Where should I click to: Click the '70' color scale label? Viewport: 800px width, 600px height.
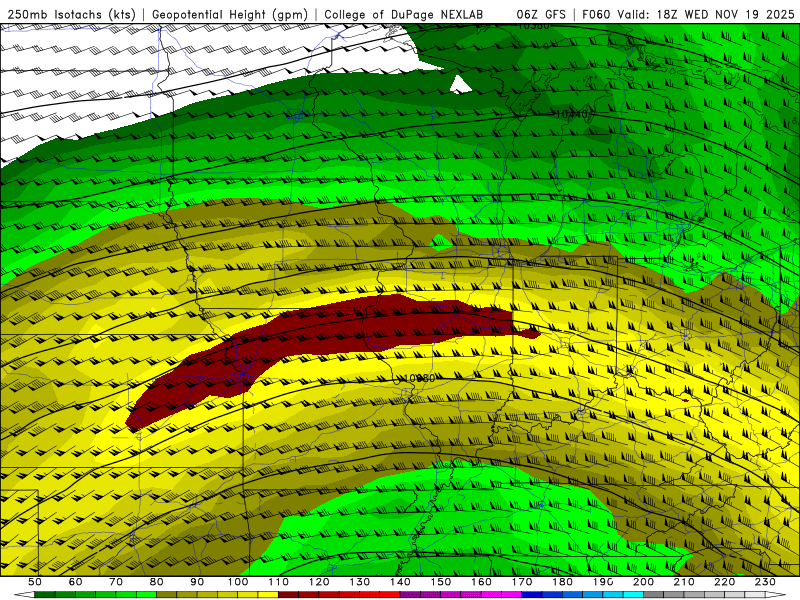116,582
